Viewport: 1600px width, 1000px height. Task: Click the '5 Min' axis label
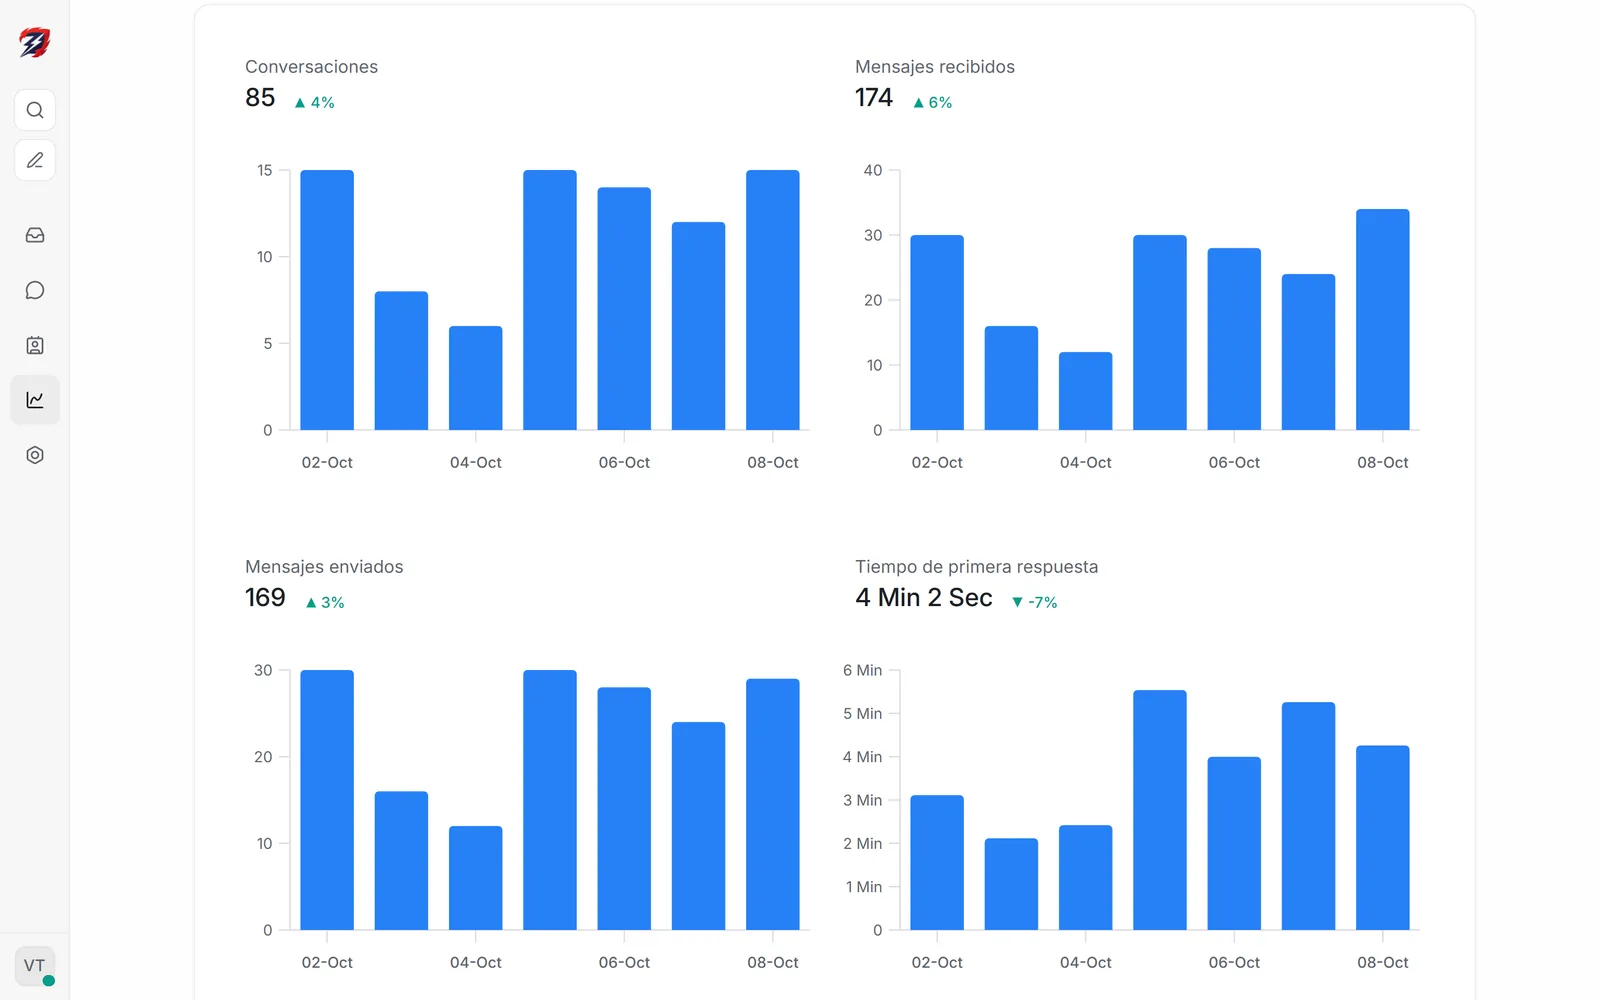(862, 713)
